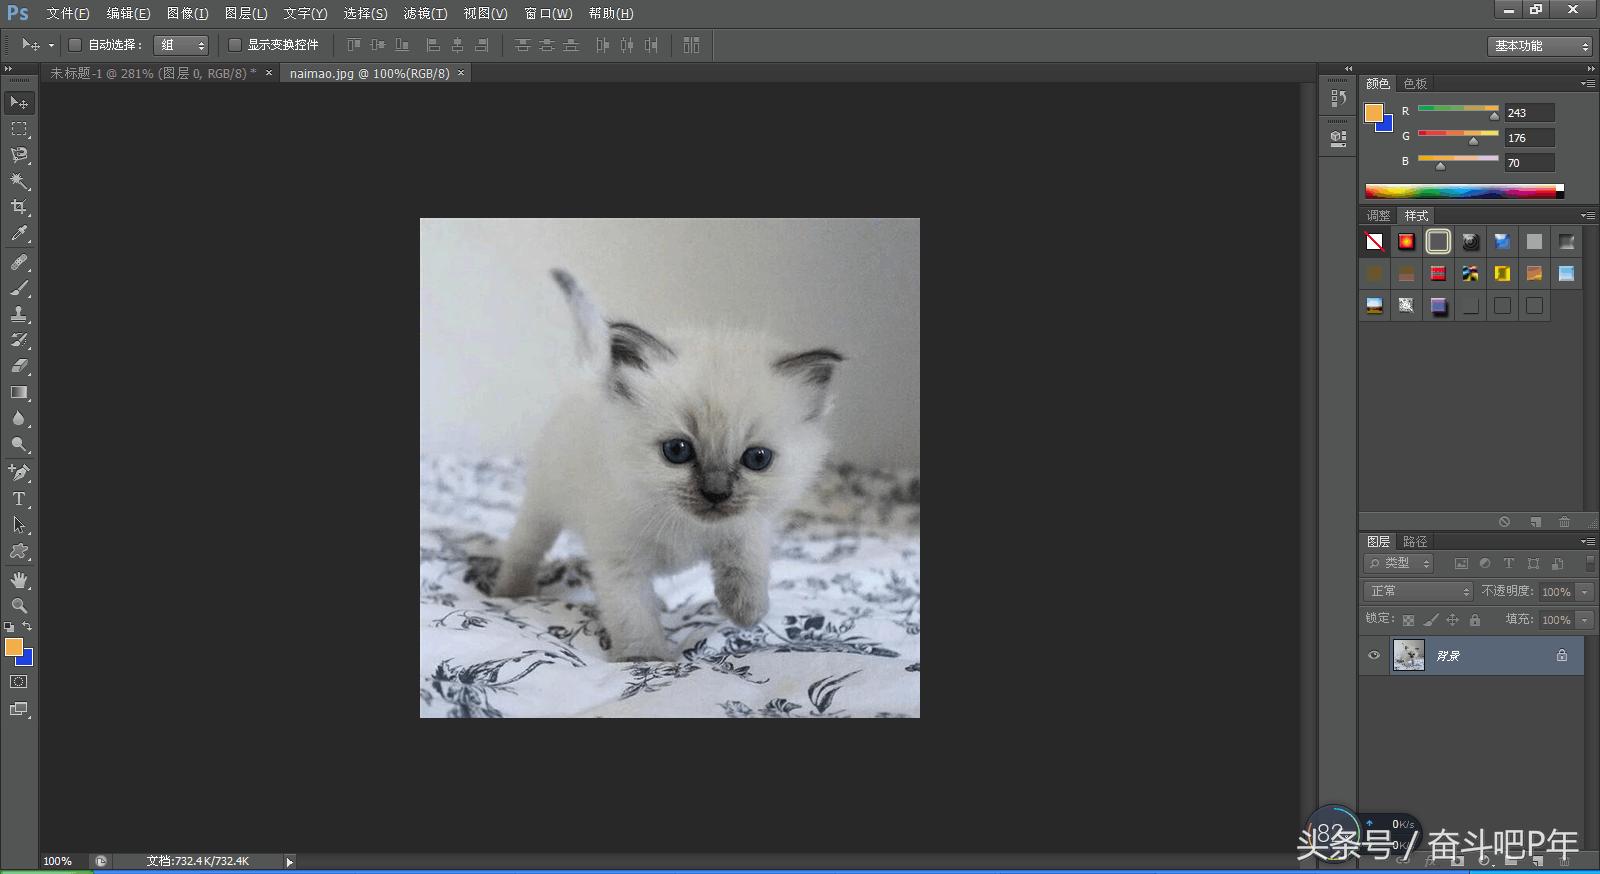Select the Eyedropper tool
The width and height of the screenshot is (1600, 874).
[x=19, y=234]
